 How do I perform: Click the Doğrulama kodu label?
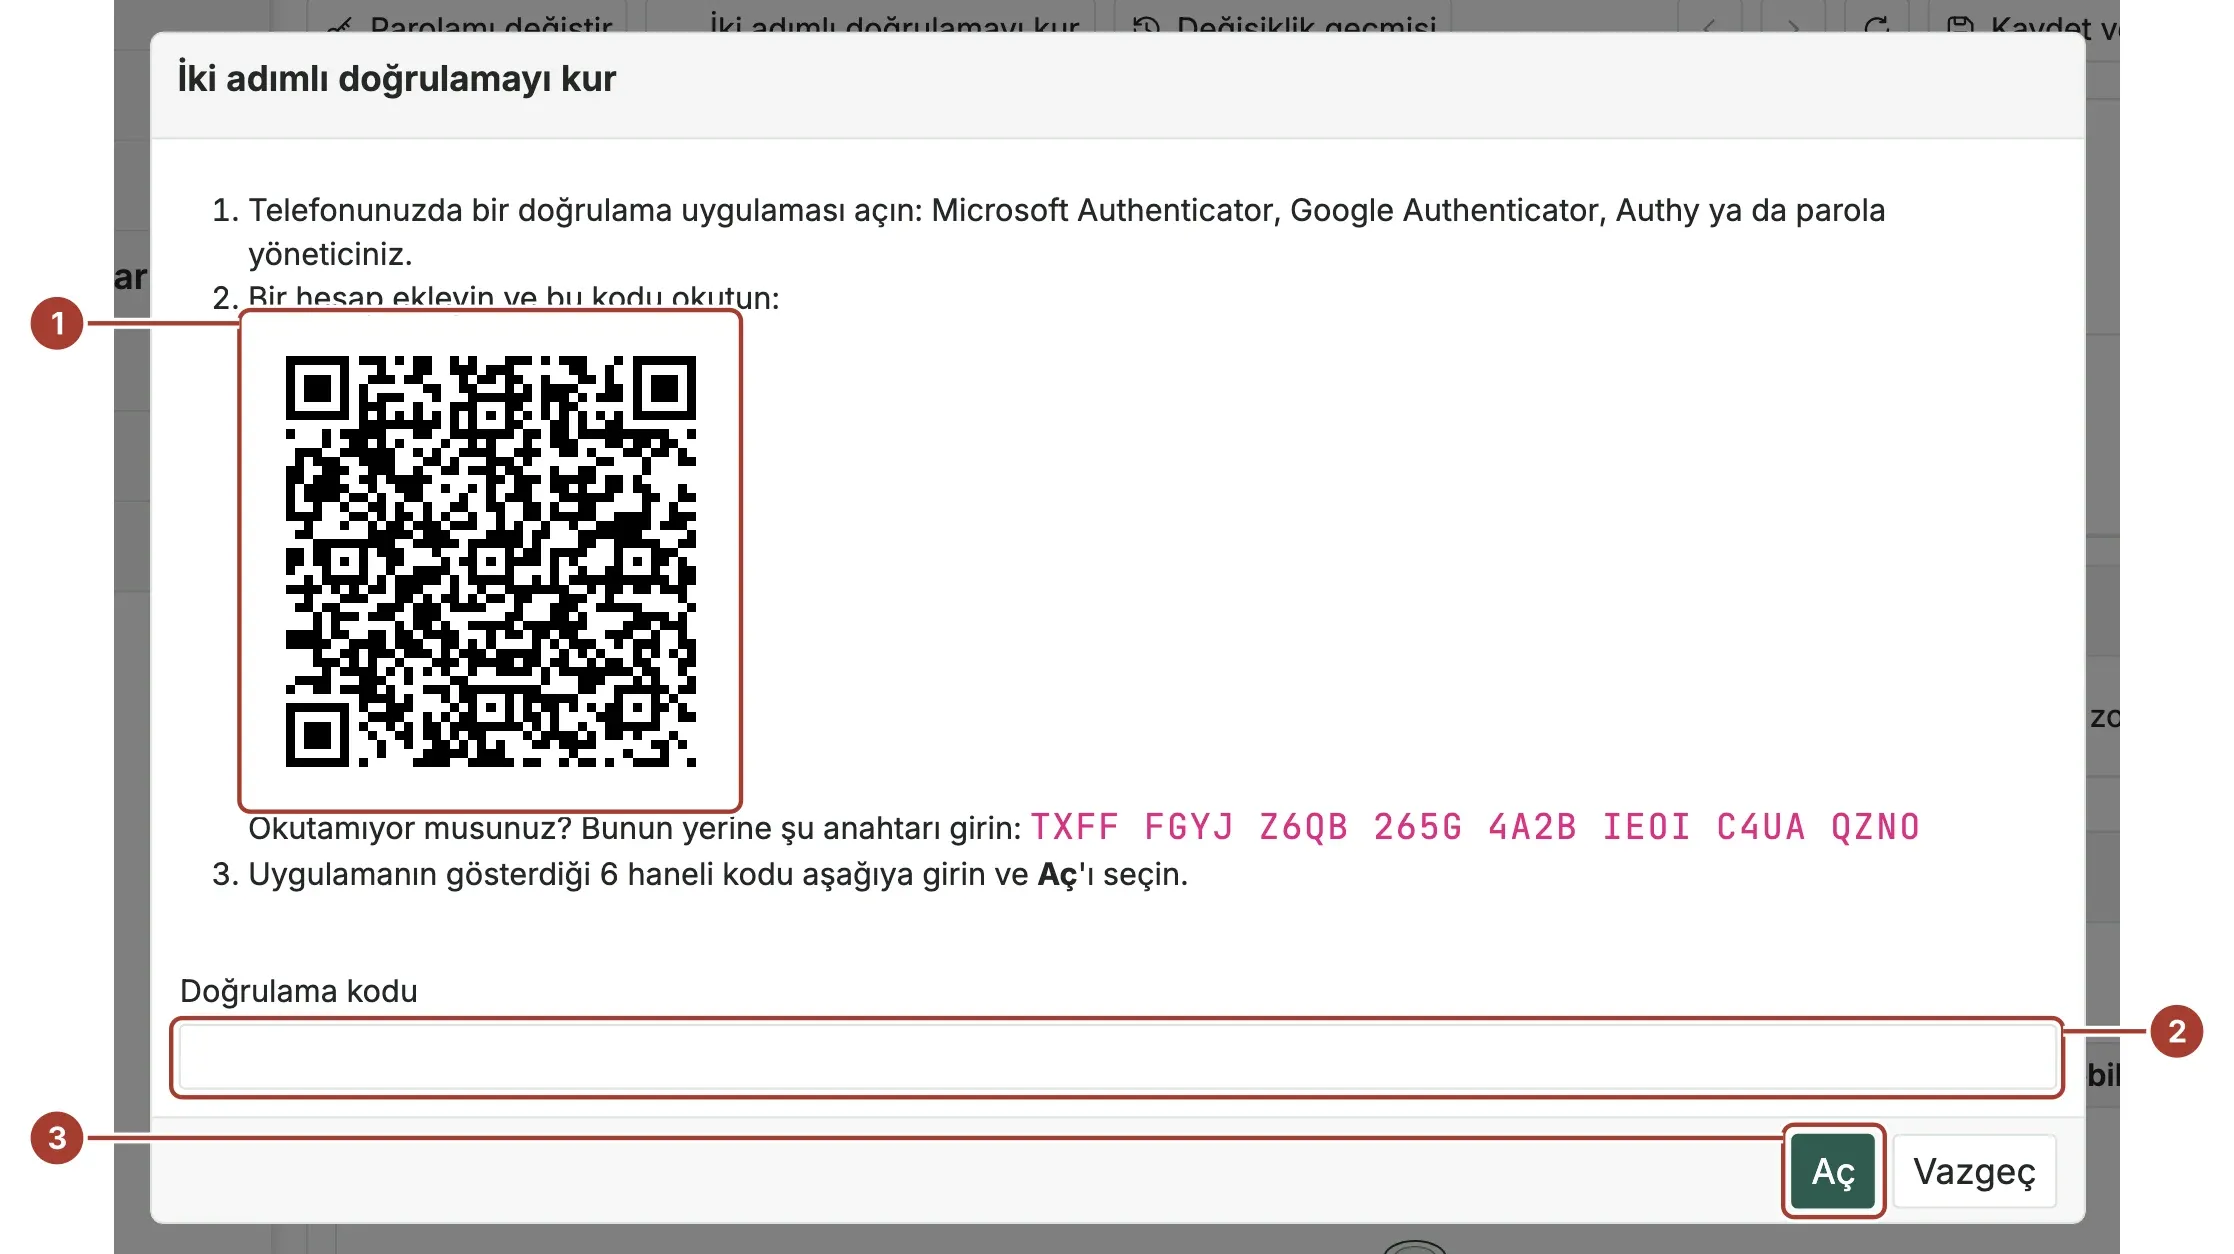[x=299, y=991]
